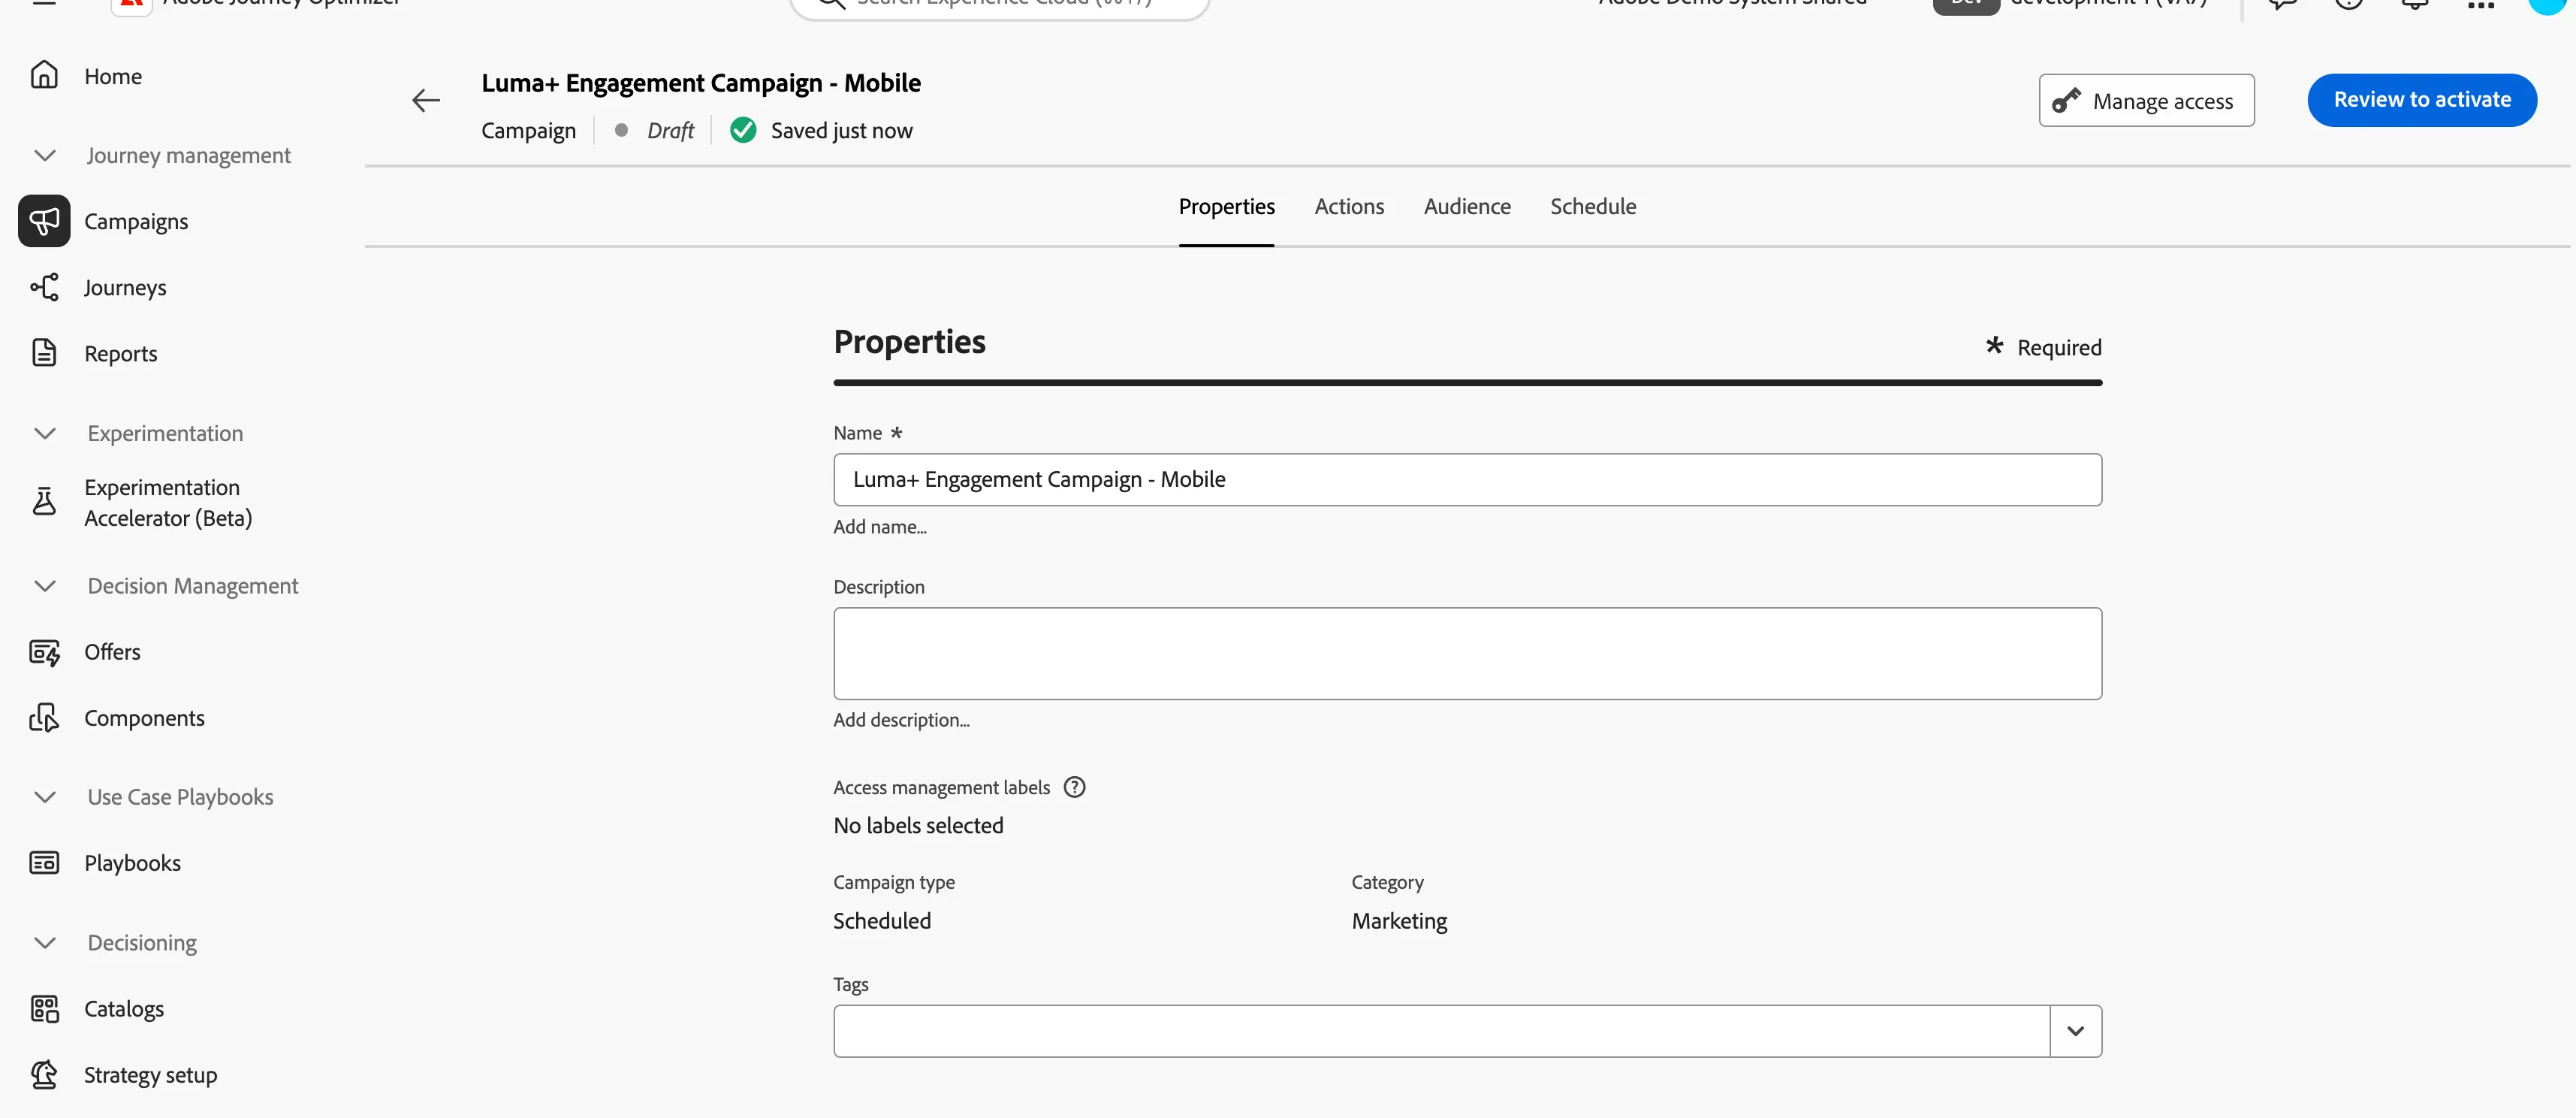
Task: Click the campaign title in header
Action: (x=701, y=83)
